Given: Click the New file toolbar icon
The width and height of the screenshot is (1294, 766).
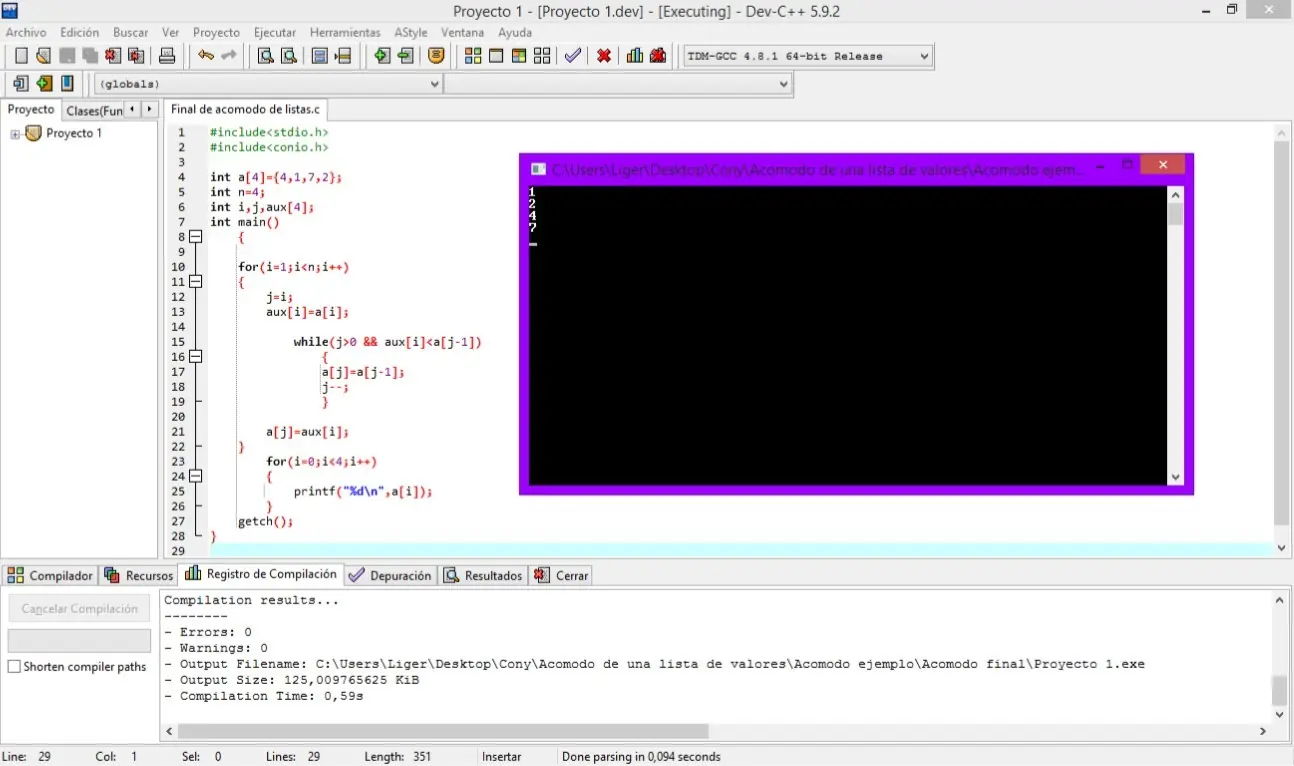Looking at the screenshot, I should (20, 56).
